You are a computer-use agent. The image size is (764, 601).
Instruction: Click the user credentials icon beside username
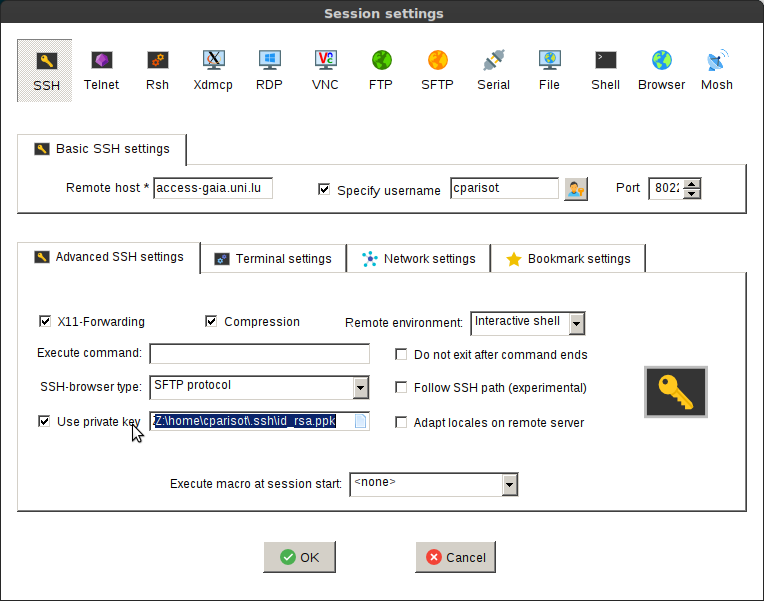pos(575,189)
